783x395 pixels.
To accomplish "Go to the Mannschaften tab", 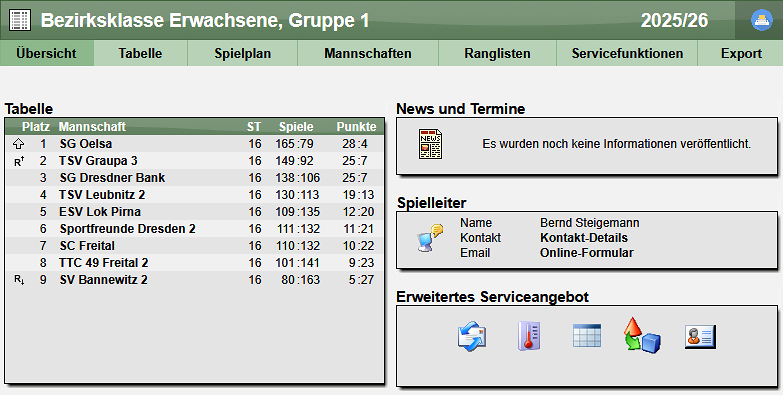I will [368, 53].
